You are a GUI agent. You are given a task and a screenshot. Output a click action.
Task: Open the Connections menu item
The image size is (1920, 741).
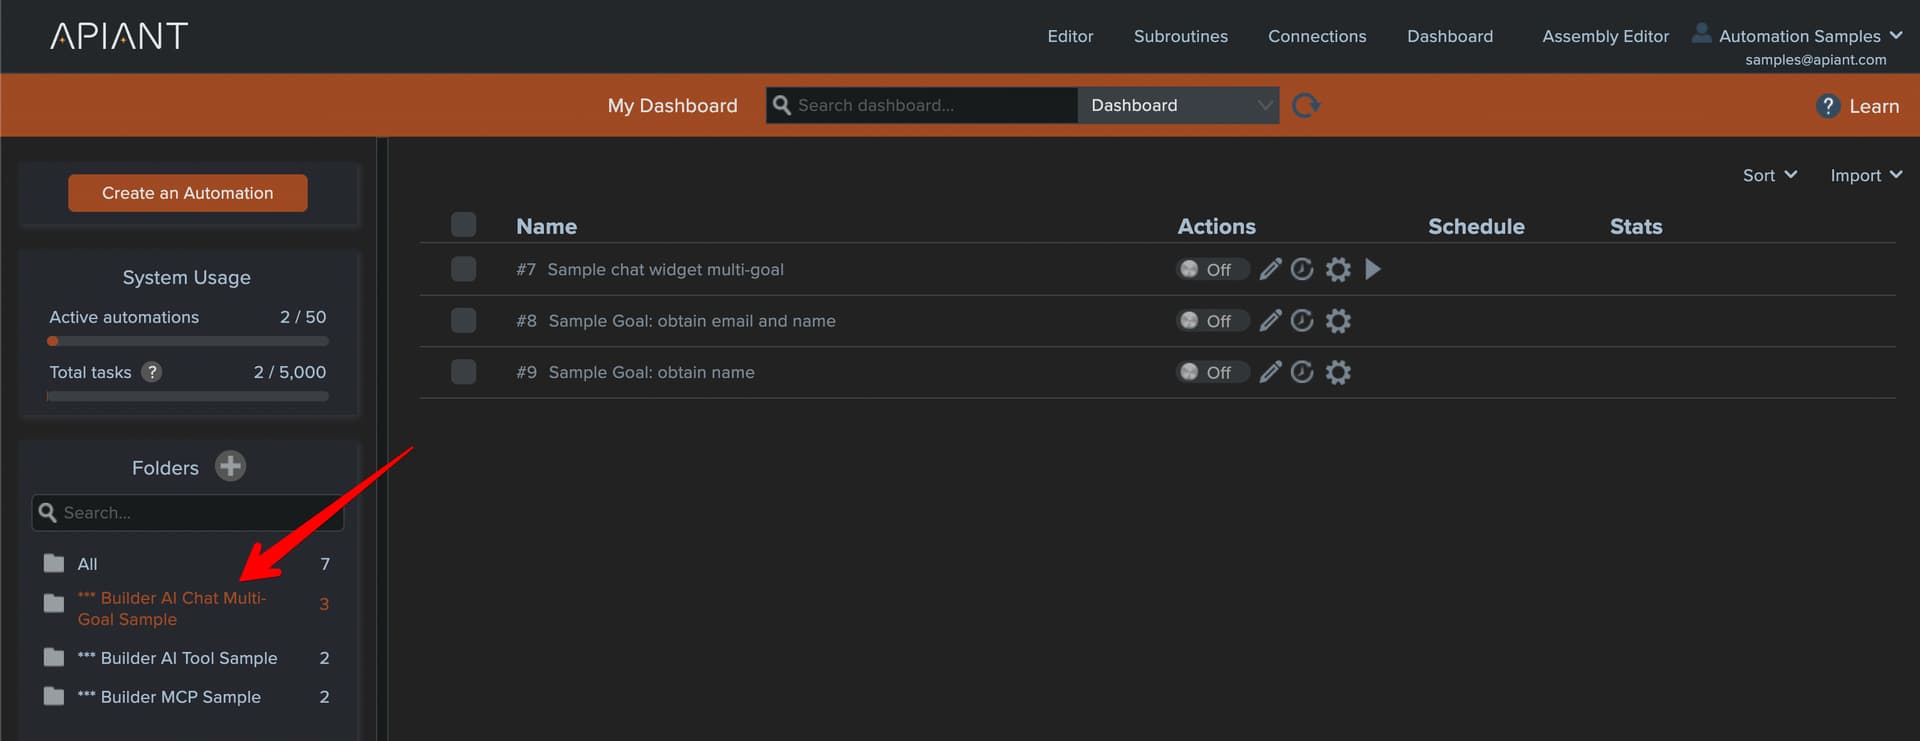click(x=1317, y=36)
